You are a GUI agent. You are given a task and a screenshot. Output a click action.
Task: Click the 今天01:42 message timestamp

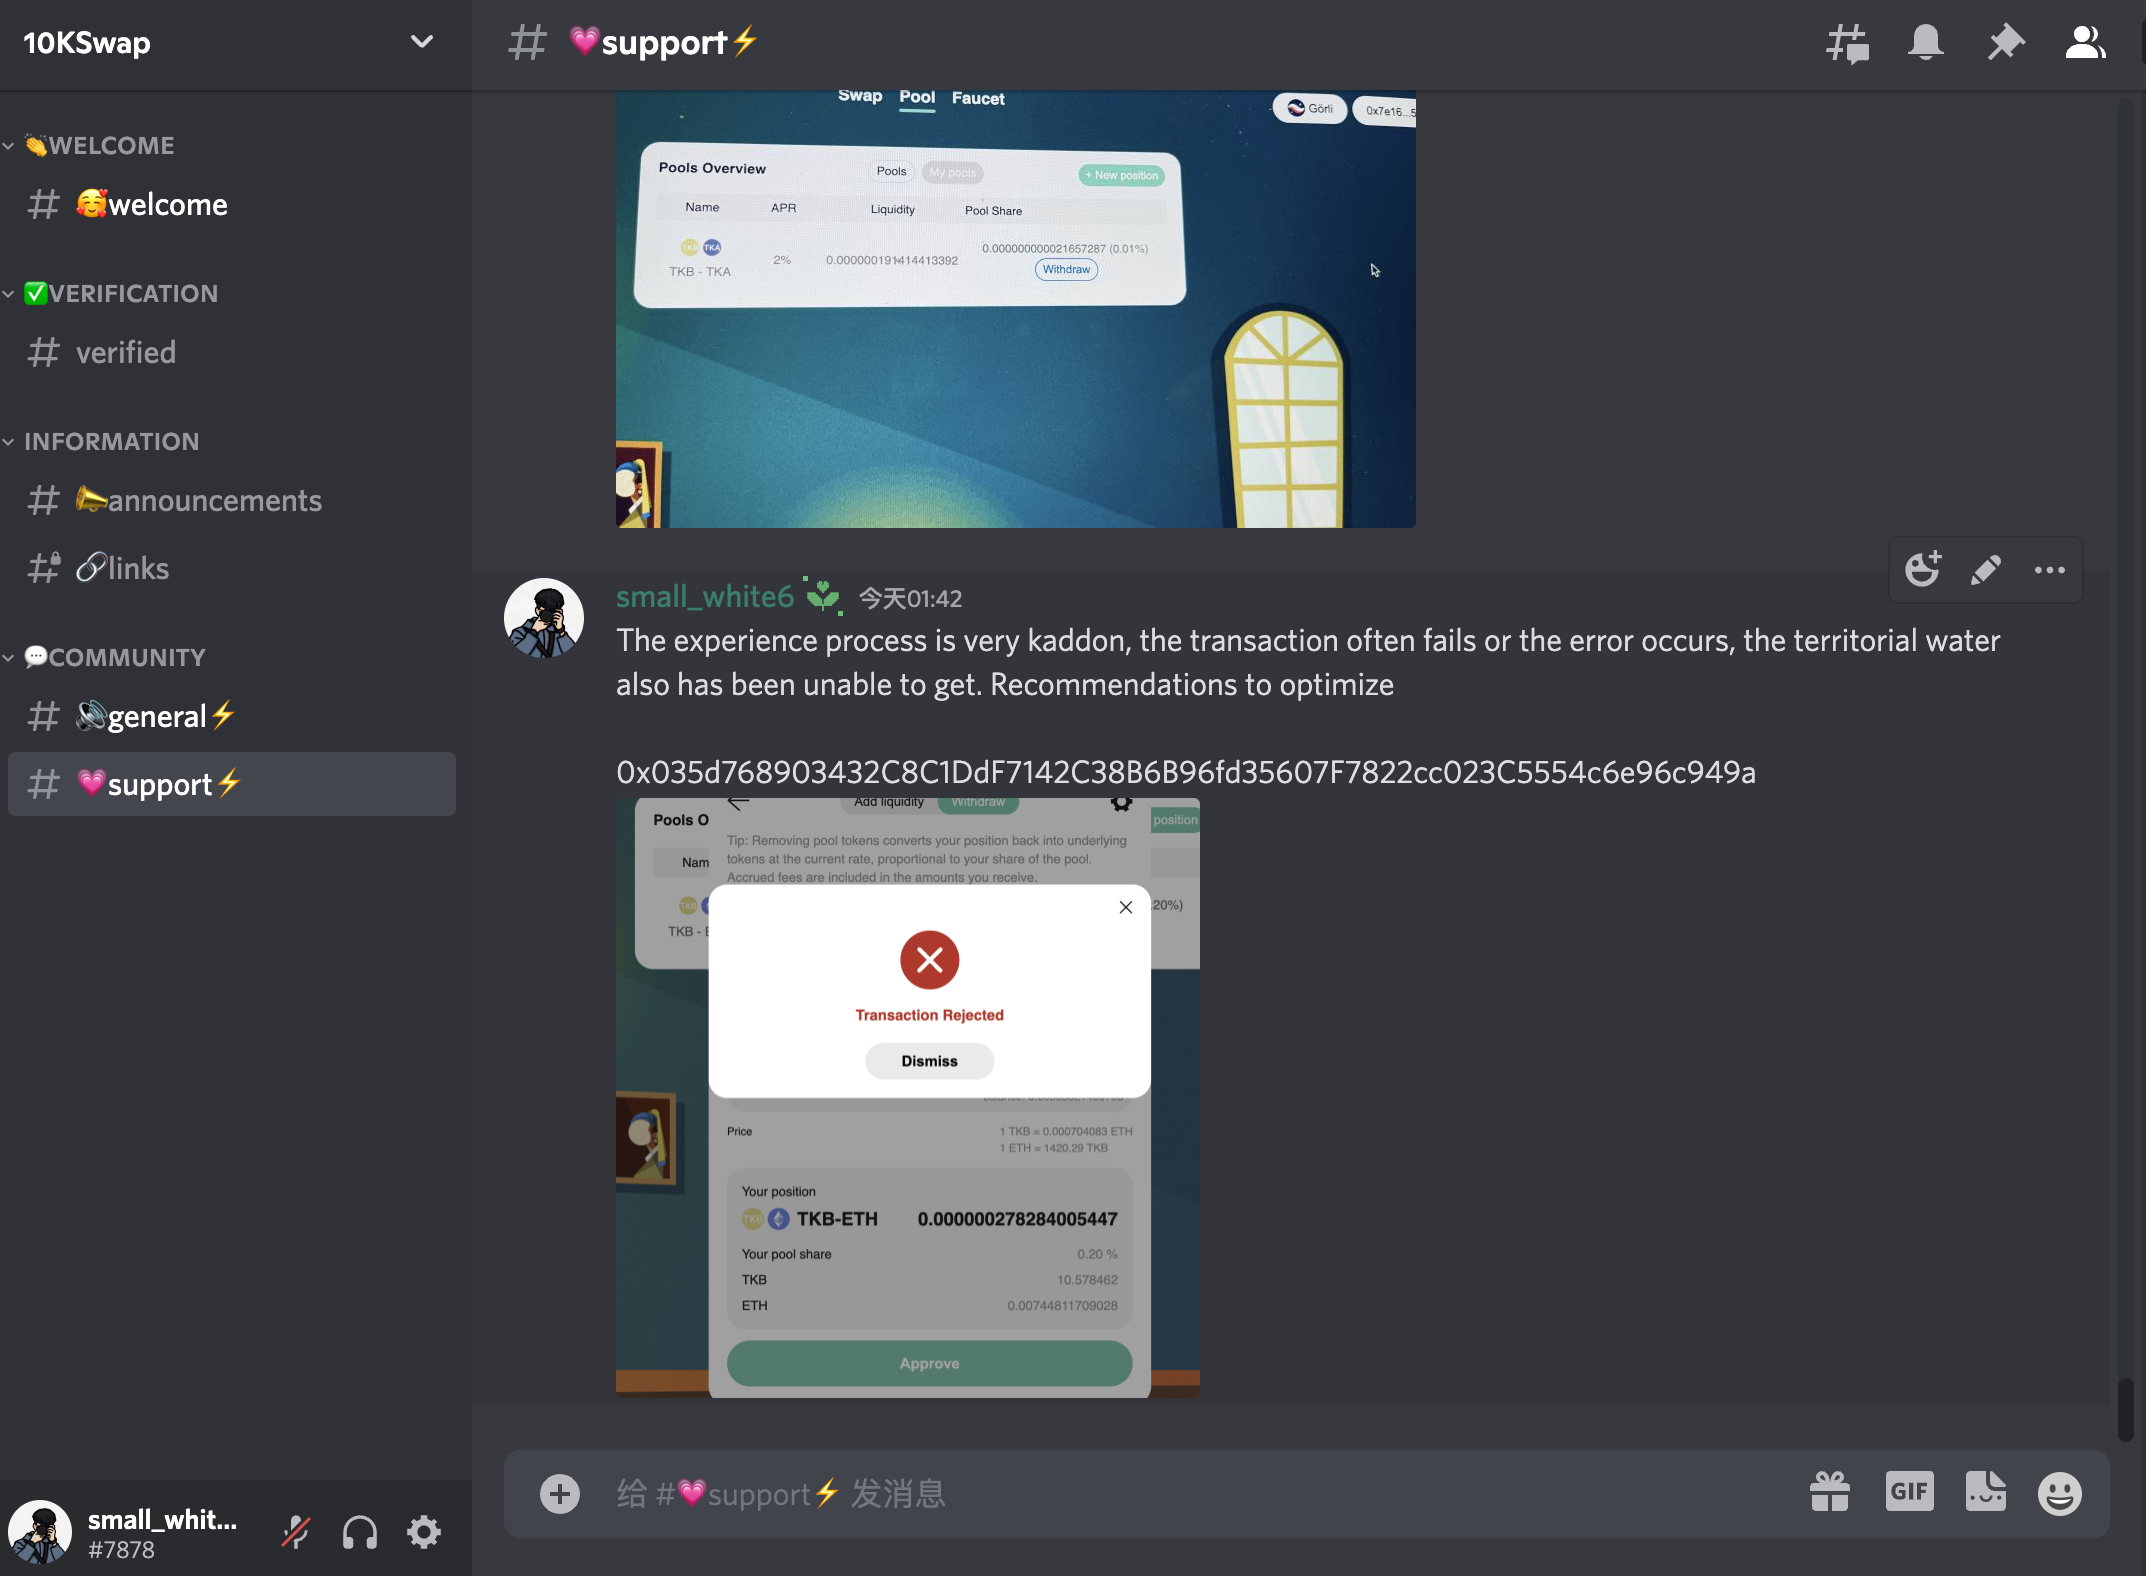[x=910, y=598]
